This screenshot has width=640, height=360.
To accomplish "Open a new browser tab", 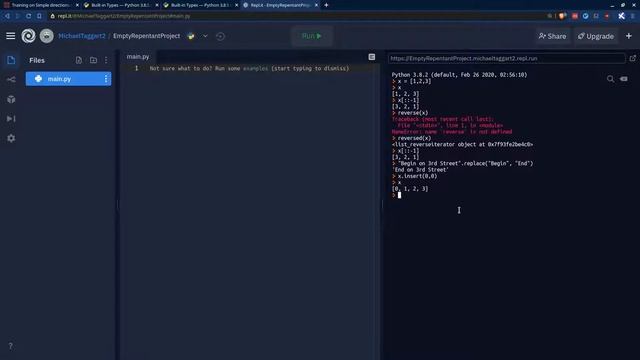I will [x=326, y=5].
